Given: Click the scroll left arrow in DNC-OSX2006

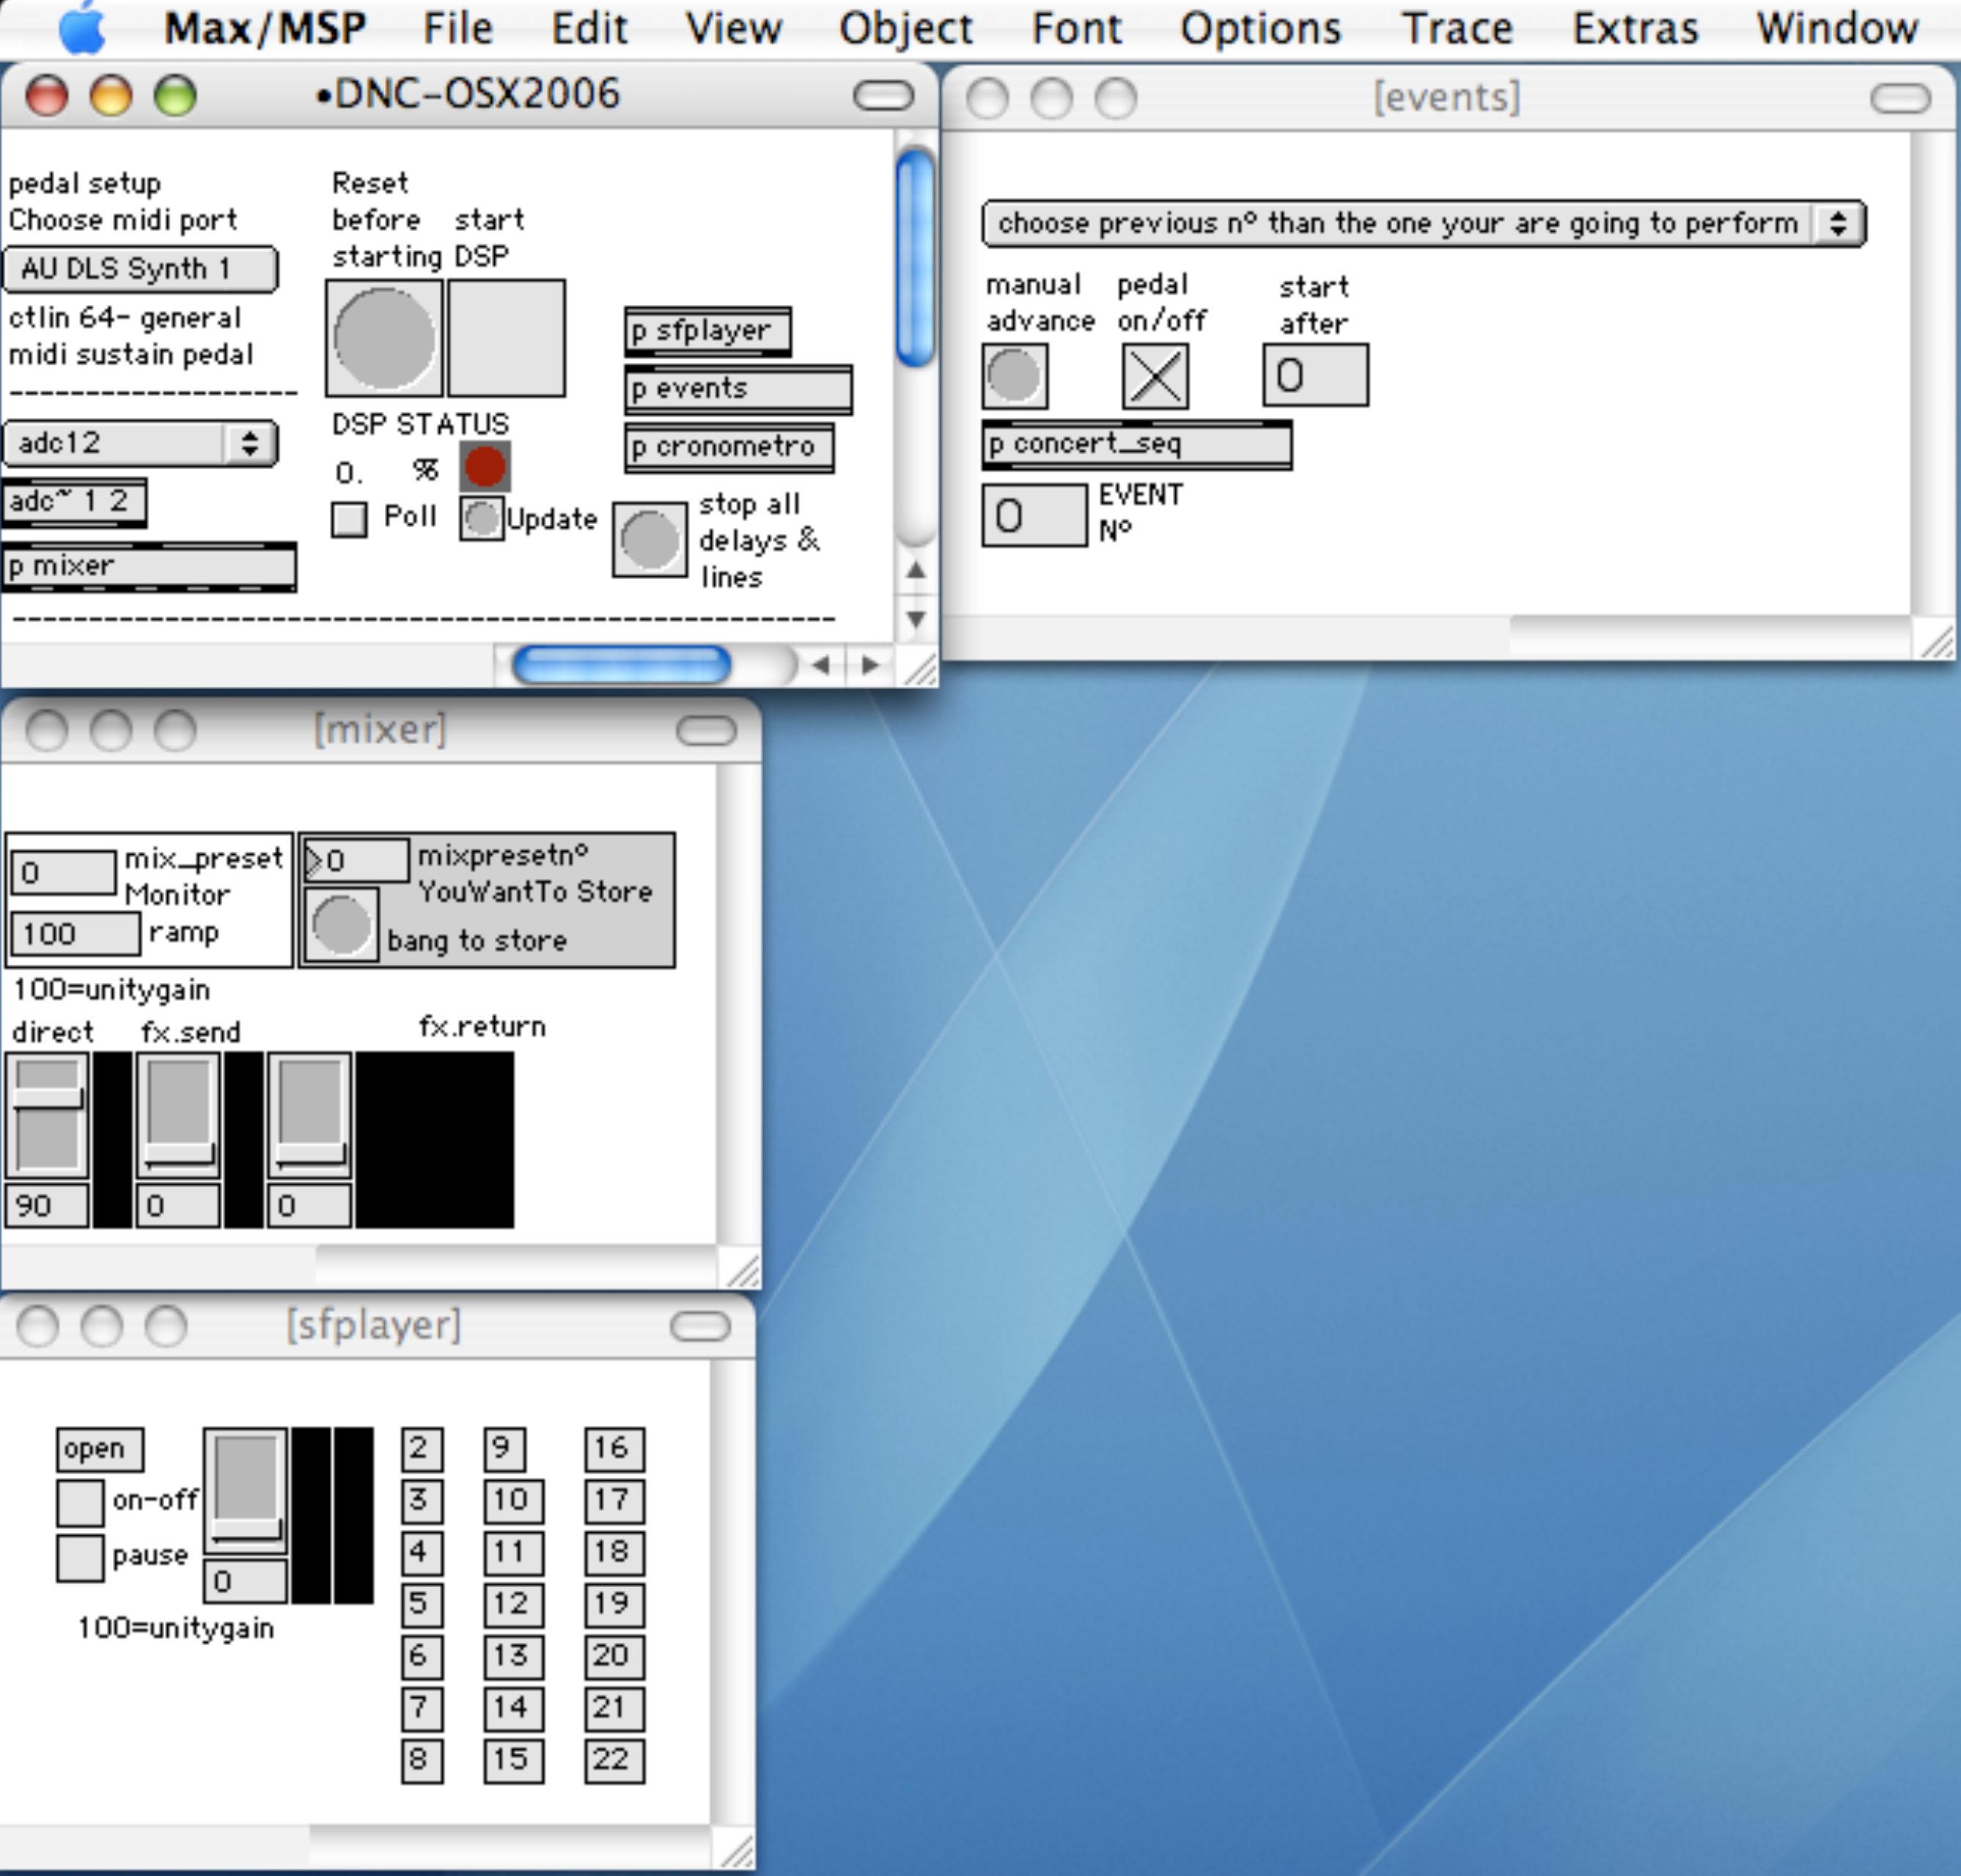Looking at the screenshot, I should 821,665.
